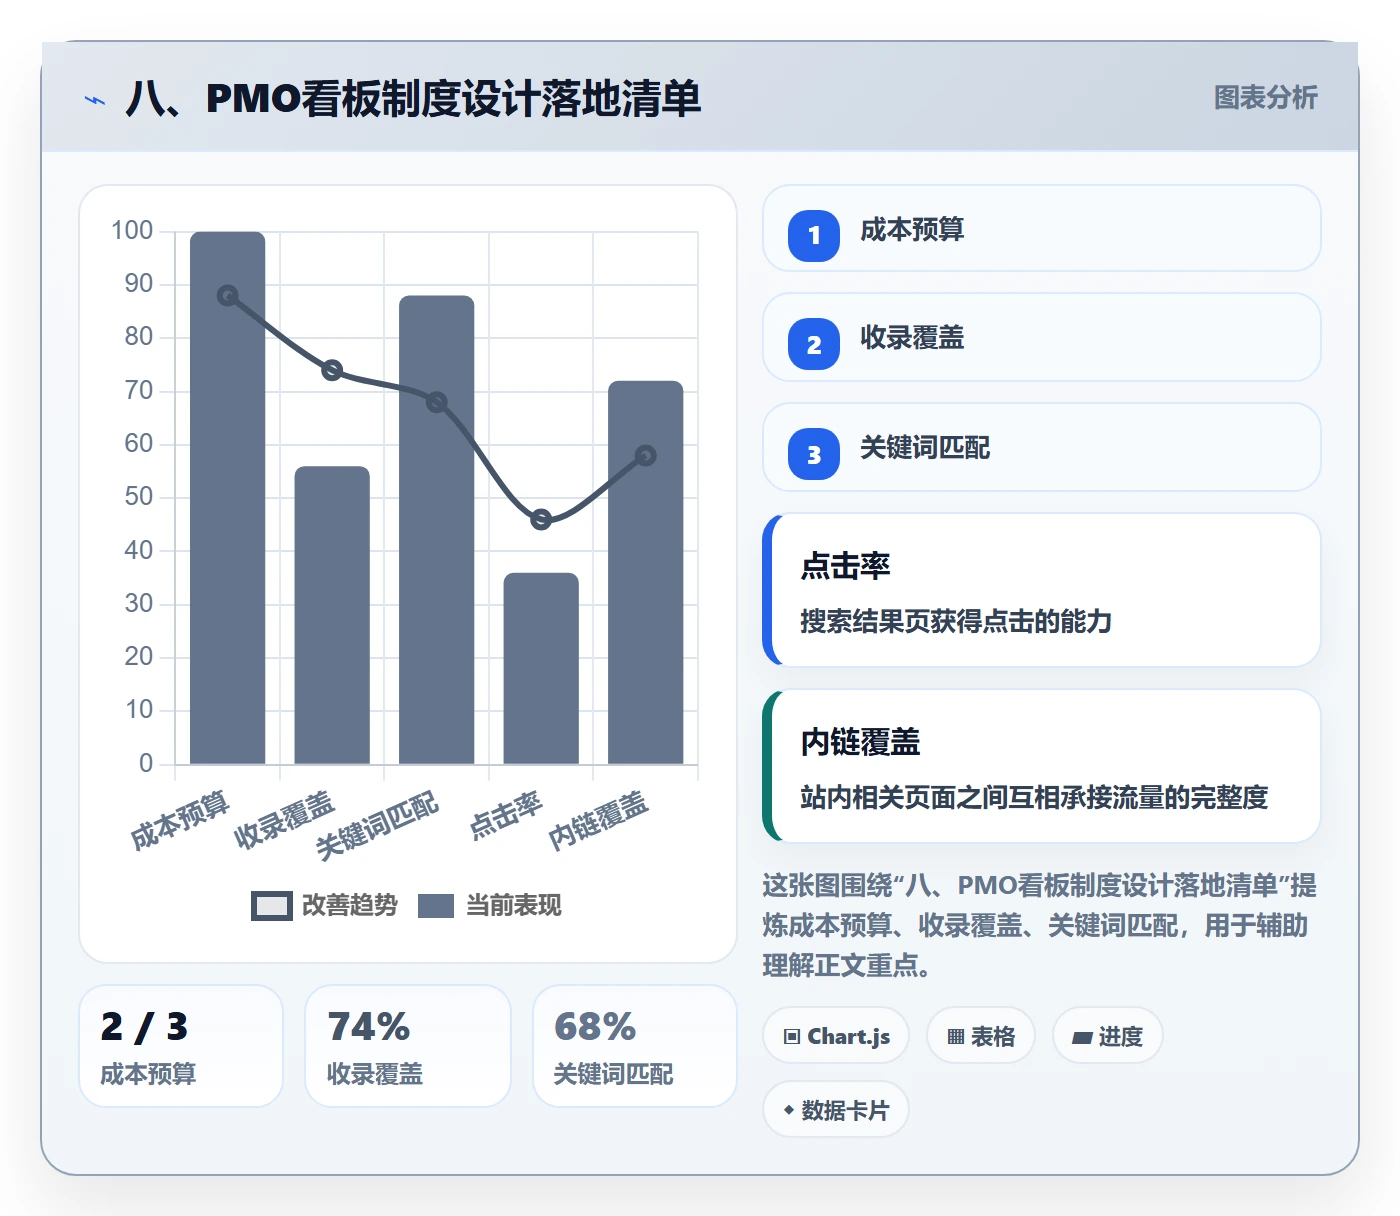Screen dimensions: 1400x1216
Task: Open the 内链覆盖 description card
Action: (x=1042, y=766)
